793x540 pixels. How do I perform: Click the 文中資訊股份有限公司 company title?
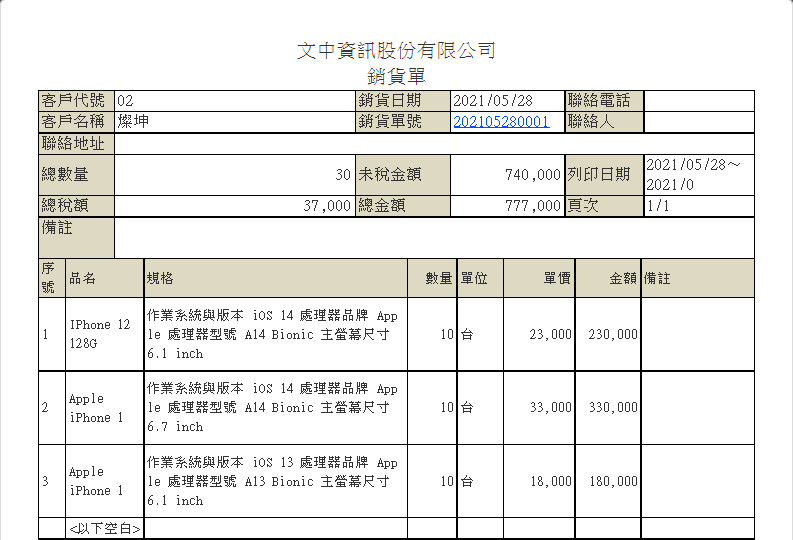396,51
